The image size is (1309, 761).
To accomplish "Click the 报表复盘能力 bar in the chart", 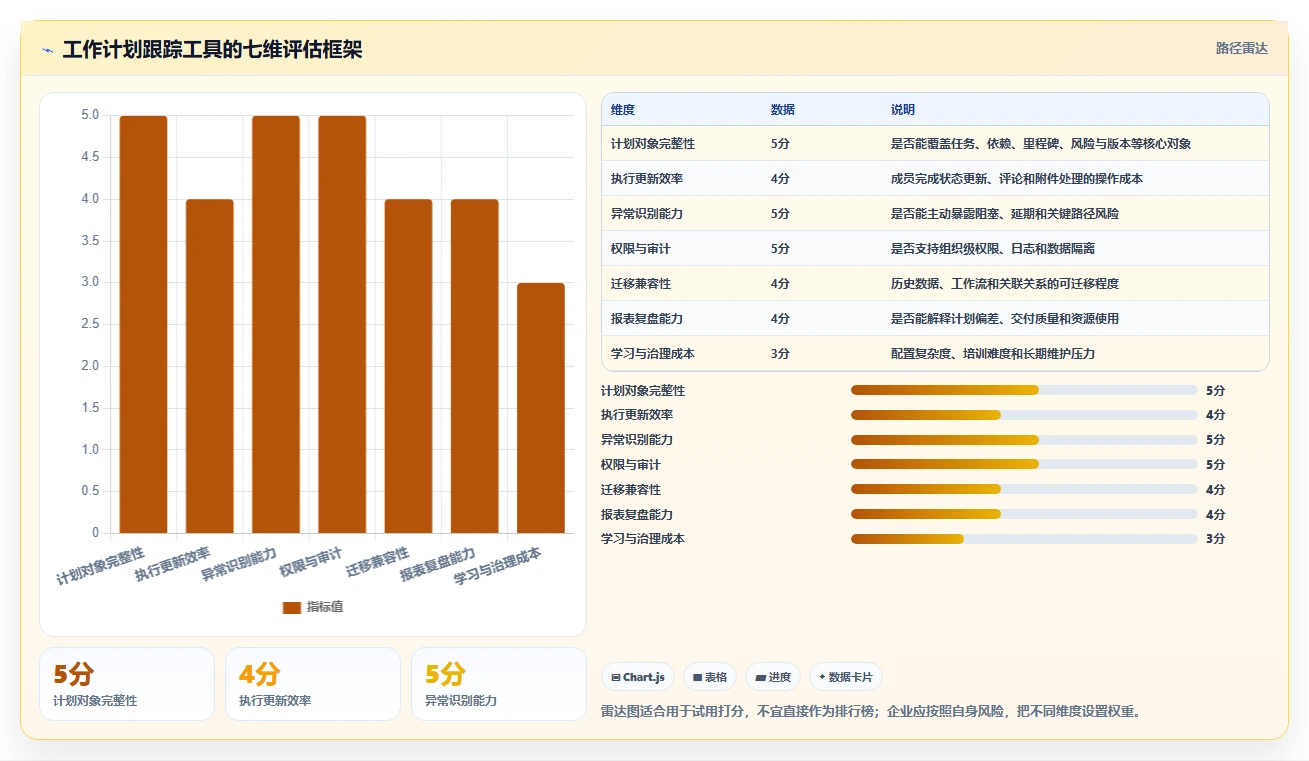I will coord(474,366).
